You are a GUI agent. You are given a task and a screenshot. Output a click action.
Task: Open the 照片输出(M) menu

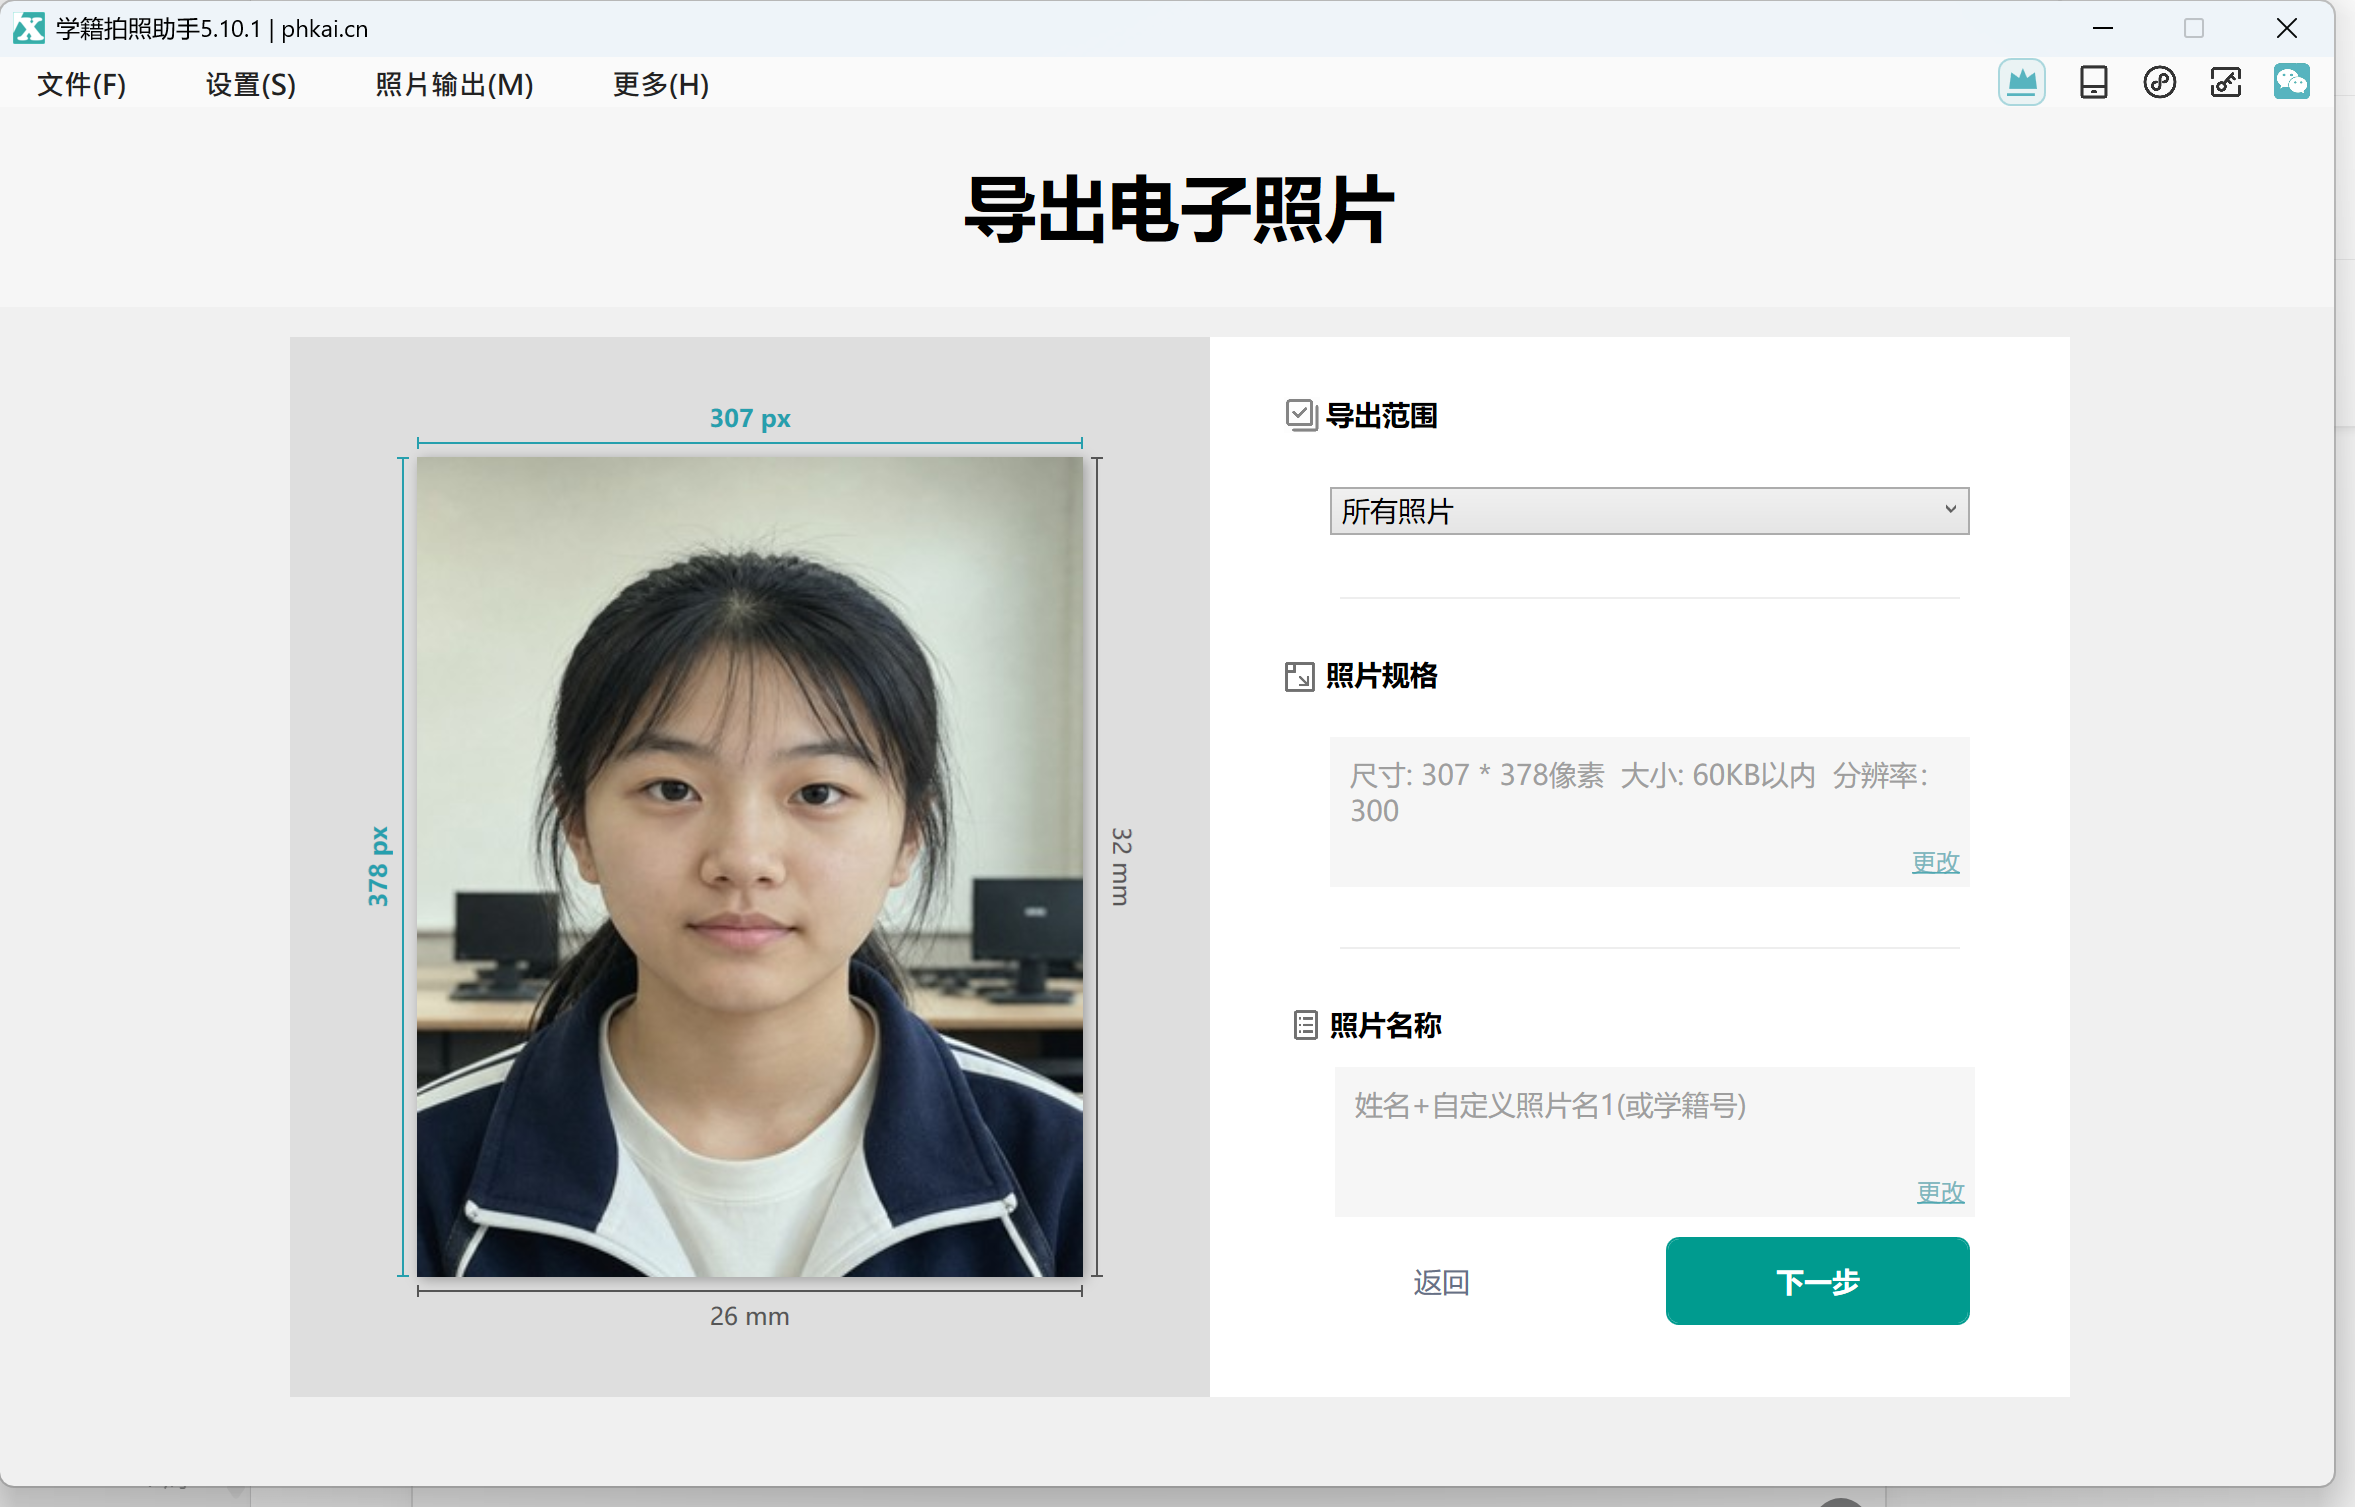point(454,84)
